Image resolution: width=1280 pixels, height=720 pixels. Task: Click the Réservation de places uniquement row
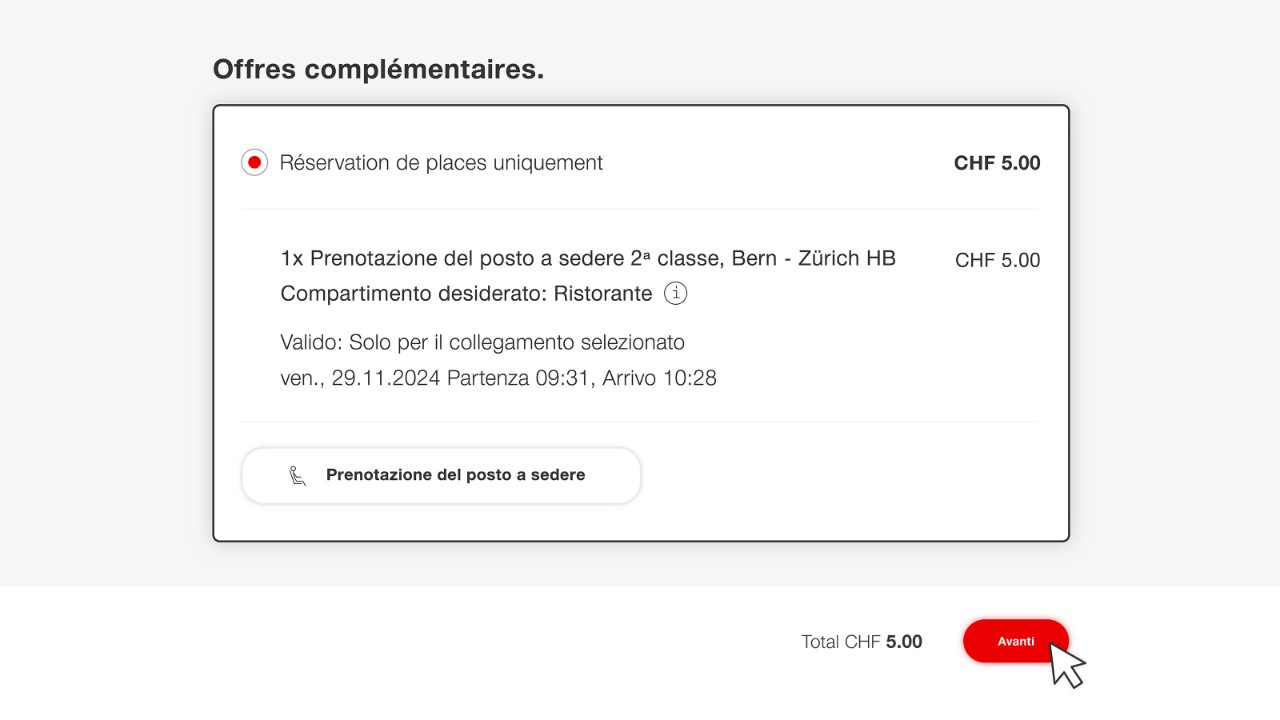coord(442,162)
